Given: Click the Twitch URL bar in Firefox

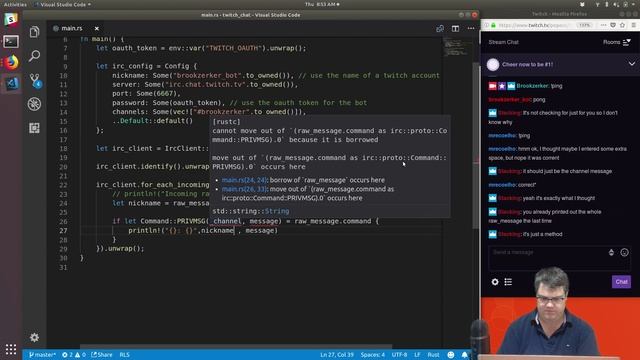Looking at the screenshot, I should coord(533,25).
